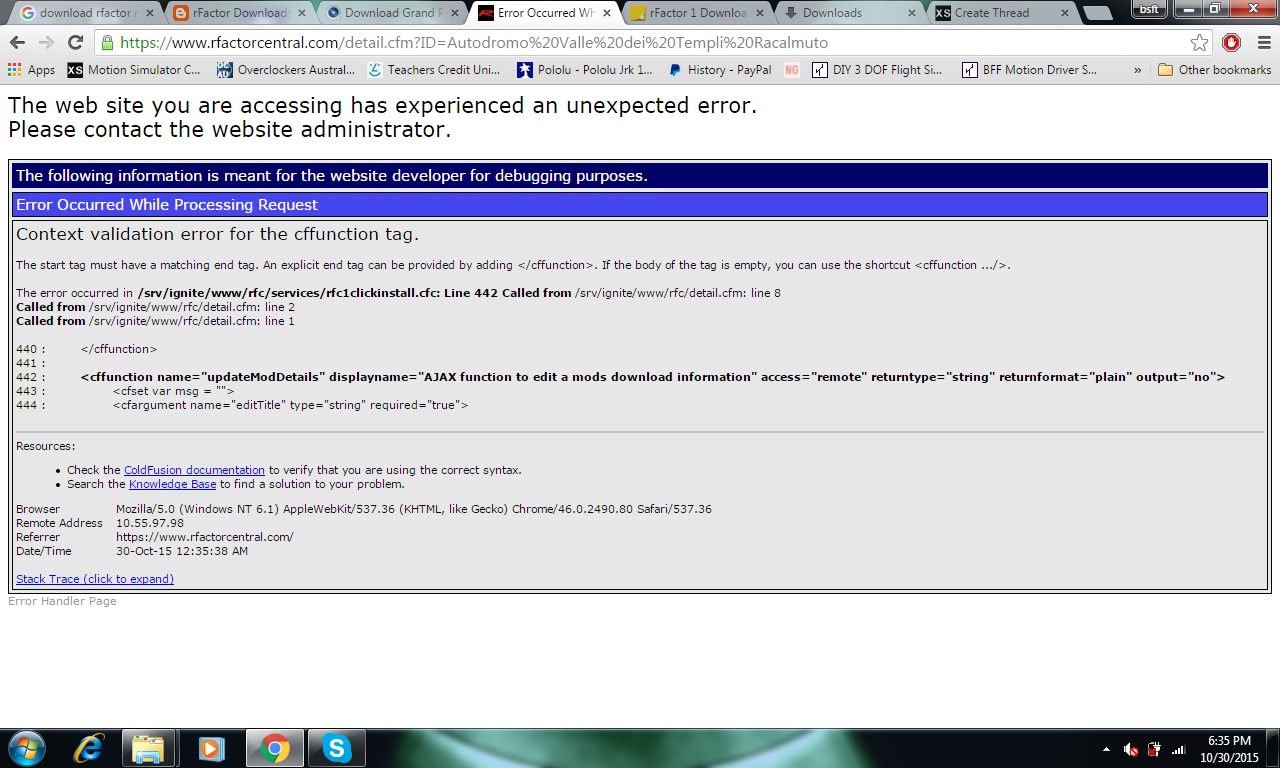This screenshot has height=768, width=1280.
Task: Bookmark this page with the star icon
Action: point(1199,42)
